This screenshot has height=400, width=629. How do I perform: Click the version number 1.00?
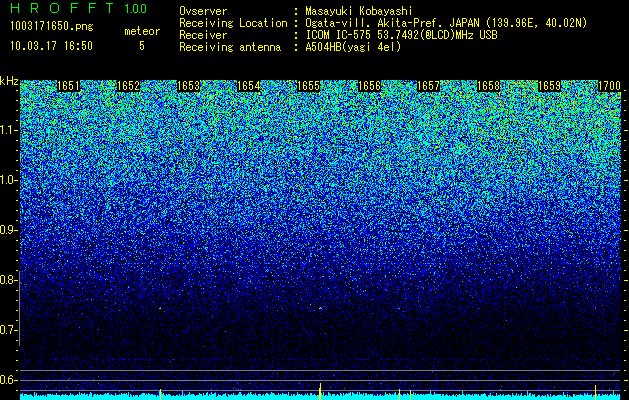pos(135,8)
